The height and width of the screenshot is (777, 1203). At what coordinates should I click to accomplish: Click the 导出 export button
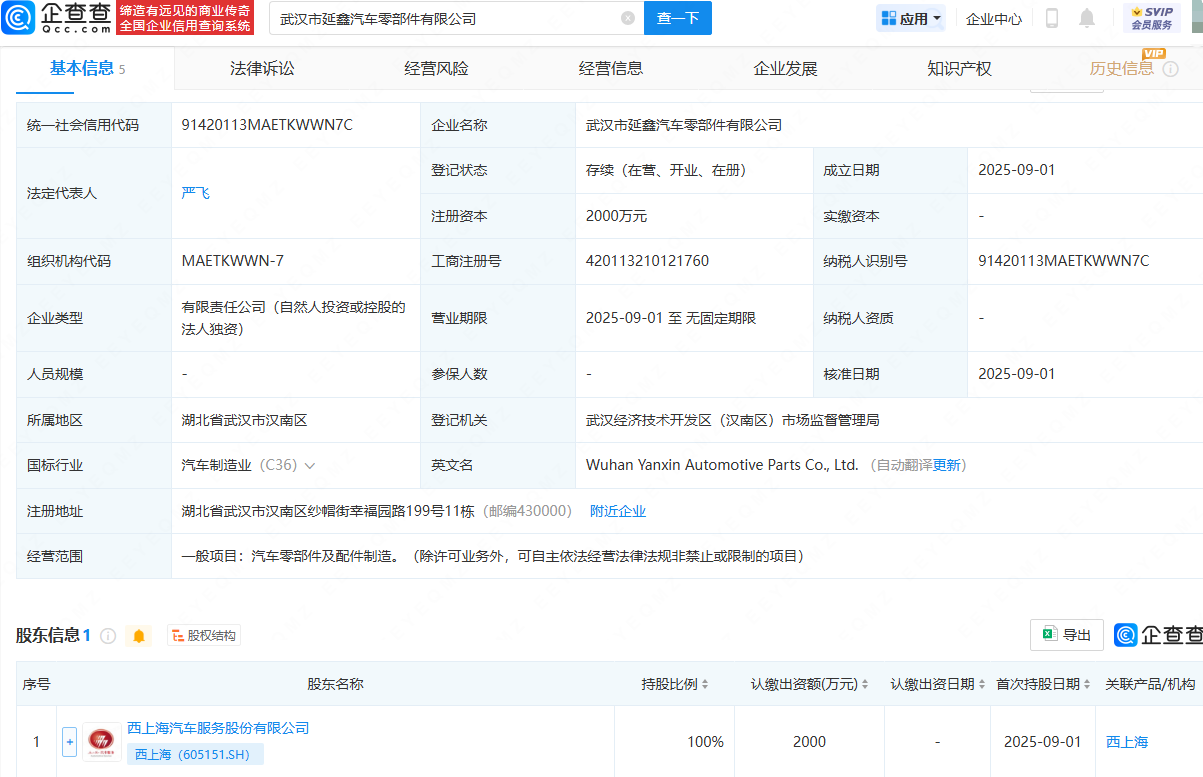click(1067, 635)
